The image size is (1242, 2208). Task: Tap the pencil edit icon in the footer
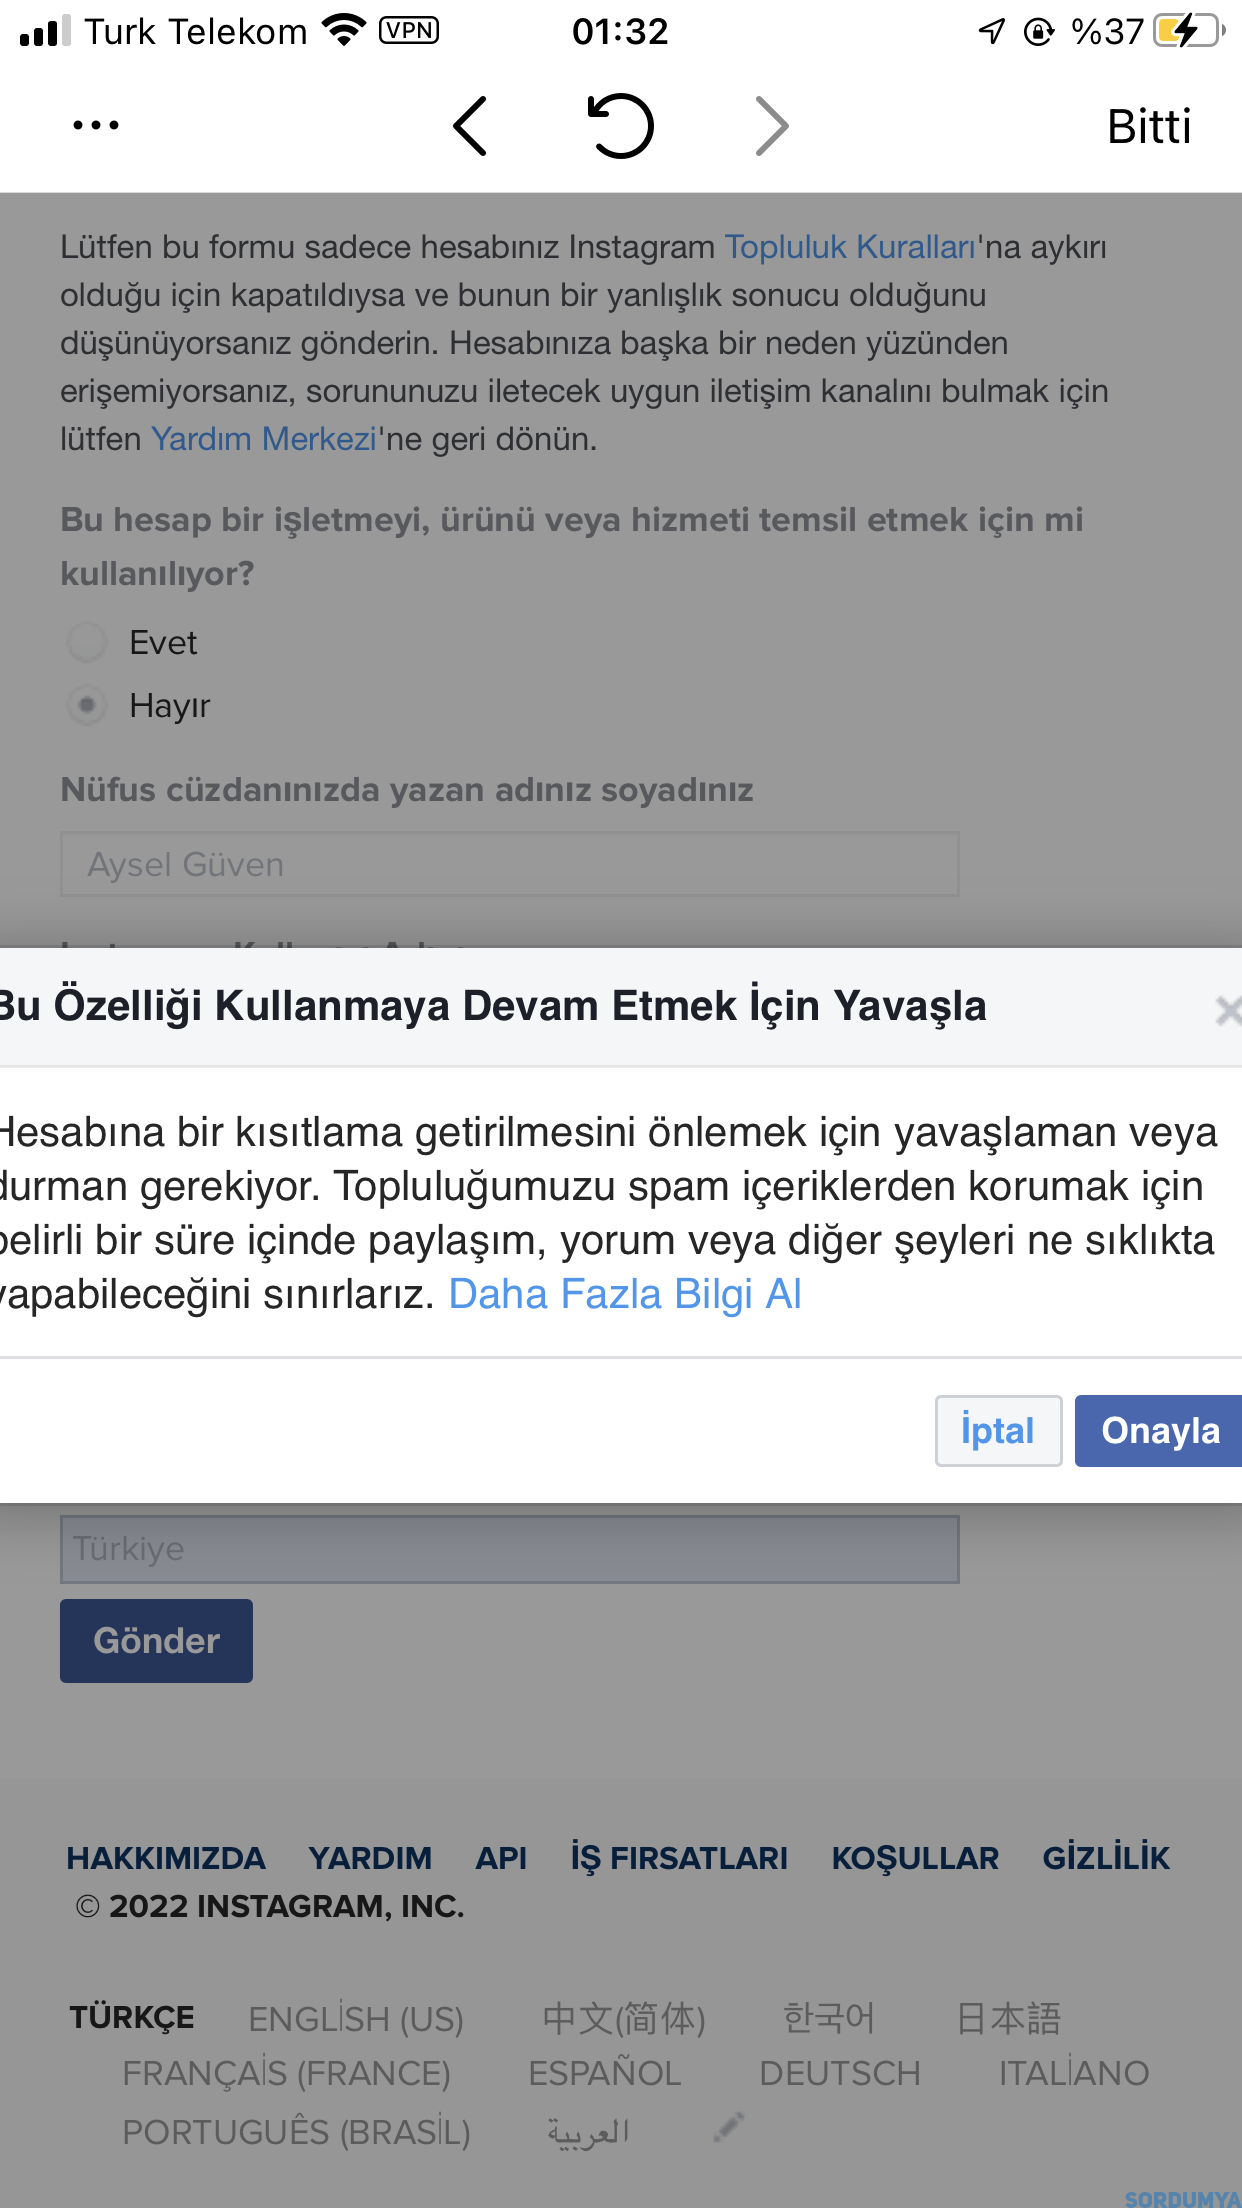[728, 2127]
